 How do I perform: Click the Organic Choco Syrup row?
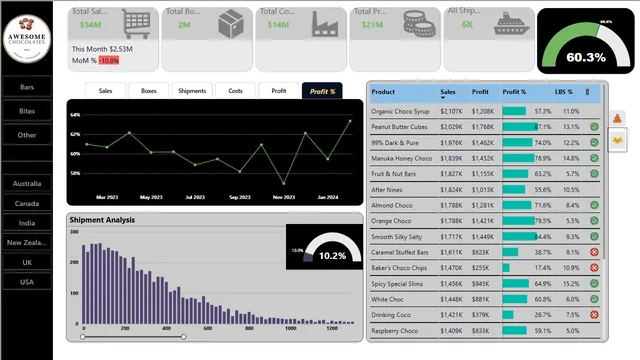484,111
